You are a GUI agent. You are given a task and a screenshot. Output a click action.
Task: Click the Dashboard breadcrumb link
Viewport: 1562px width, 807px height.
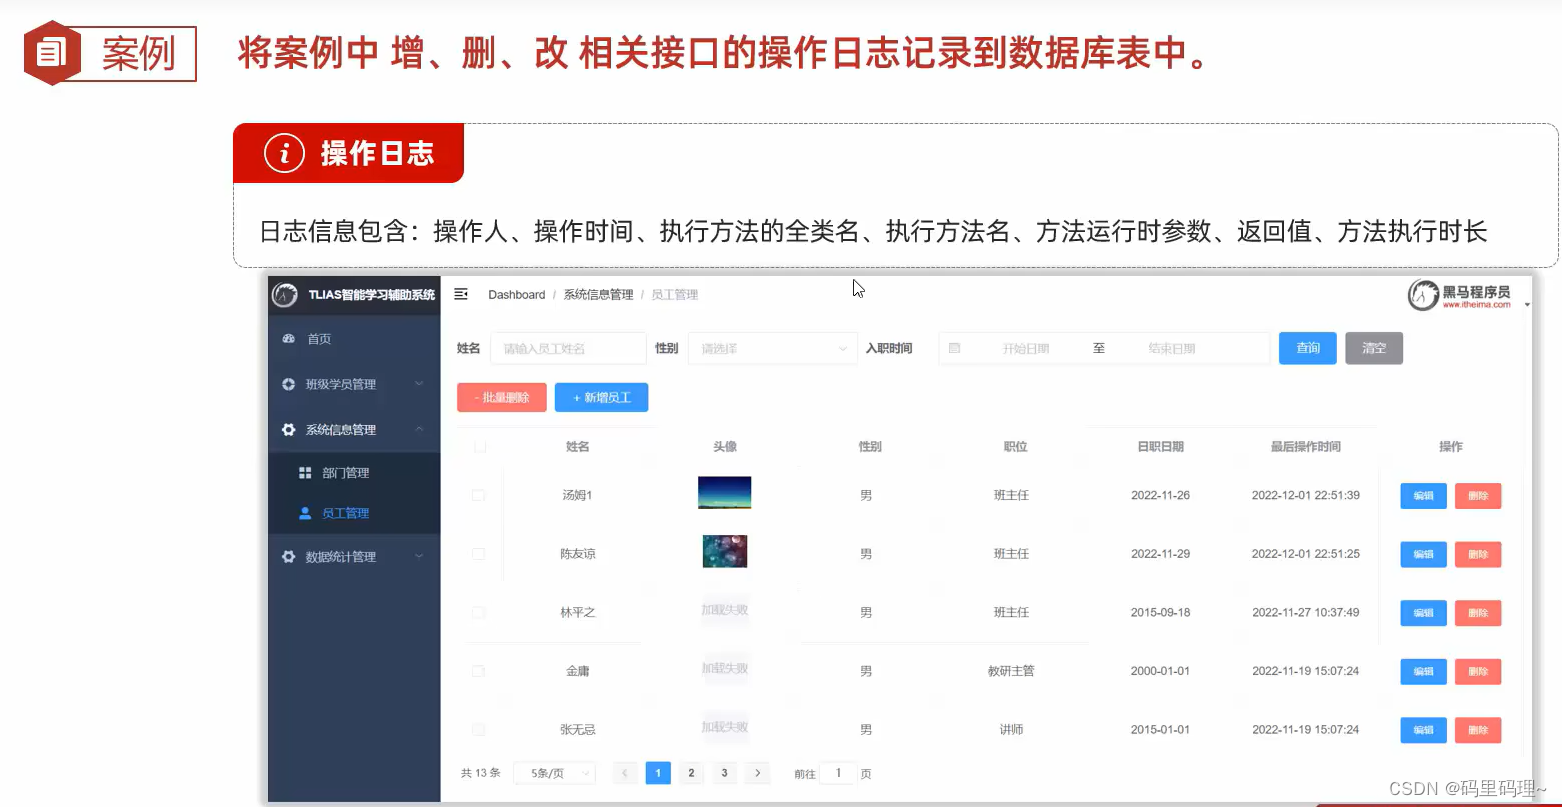click(x=517, y=295)
